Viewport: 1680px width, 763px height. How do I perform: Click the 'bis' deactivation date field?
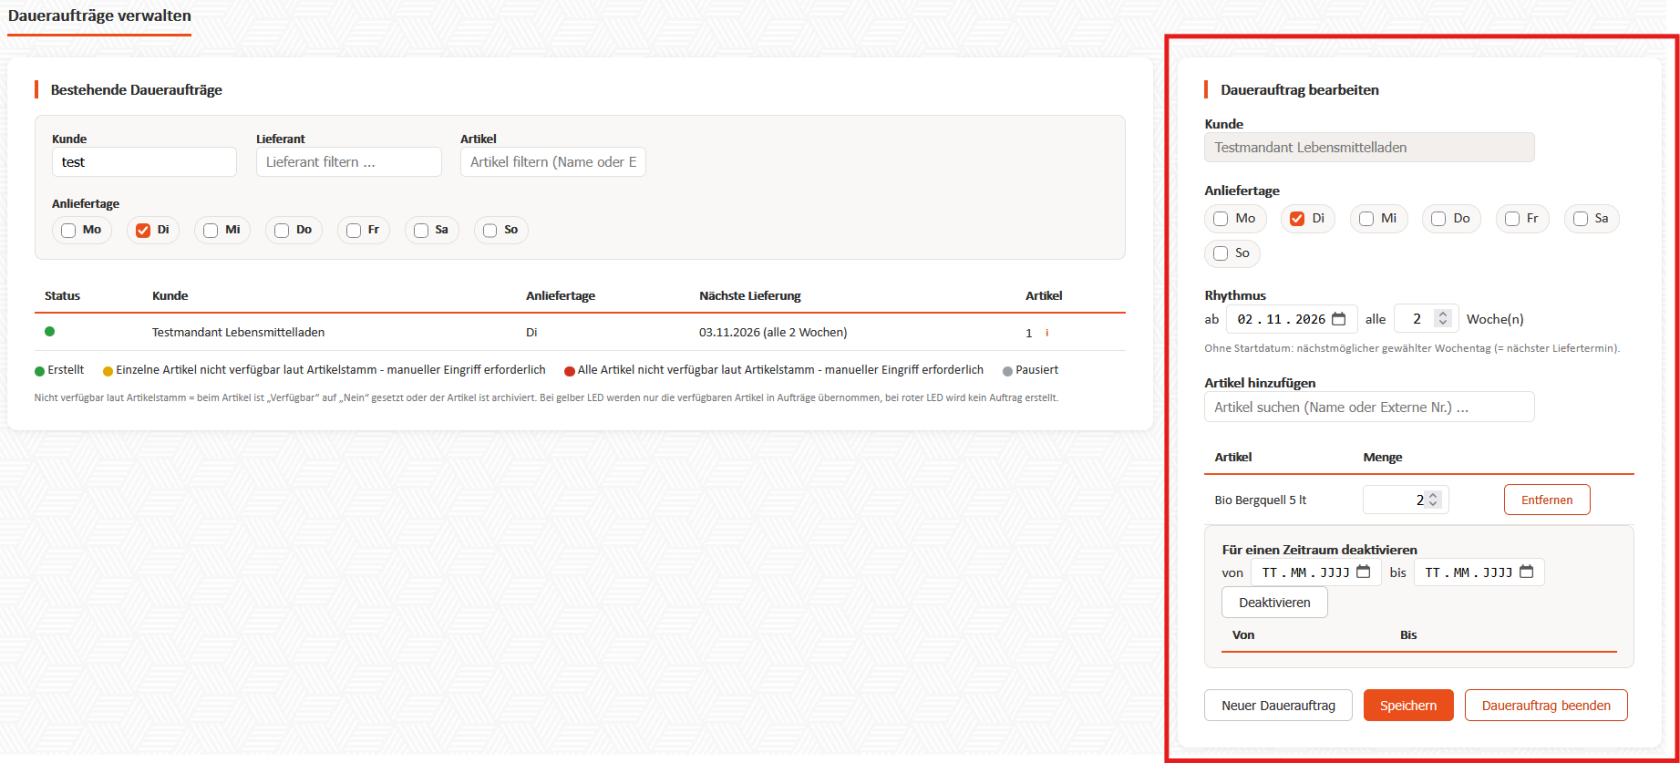point(1479,572)
